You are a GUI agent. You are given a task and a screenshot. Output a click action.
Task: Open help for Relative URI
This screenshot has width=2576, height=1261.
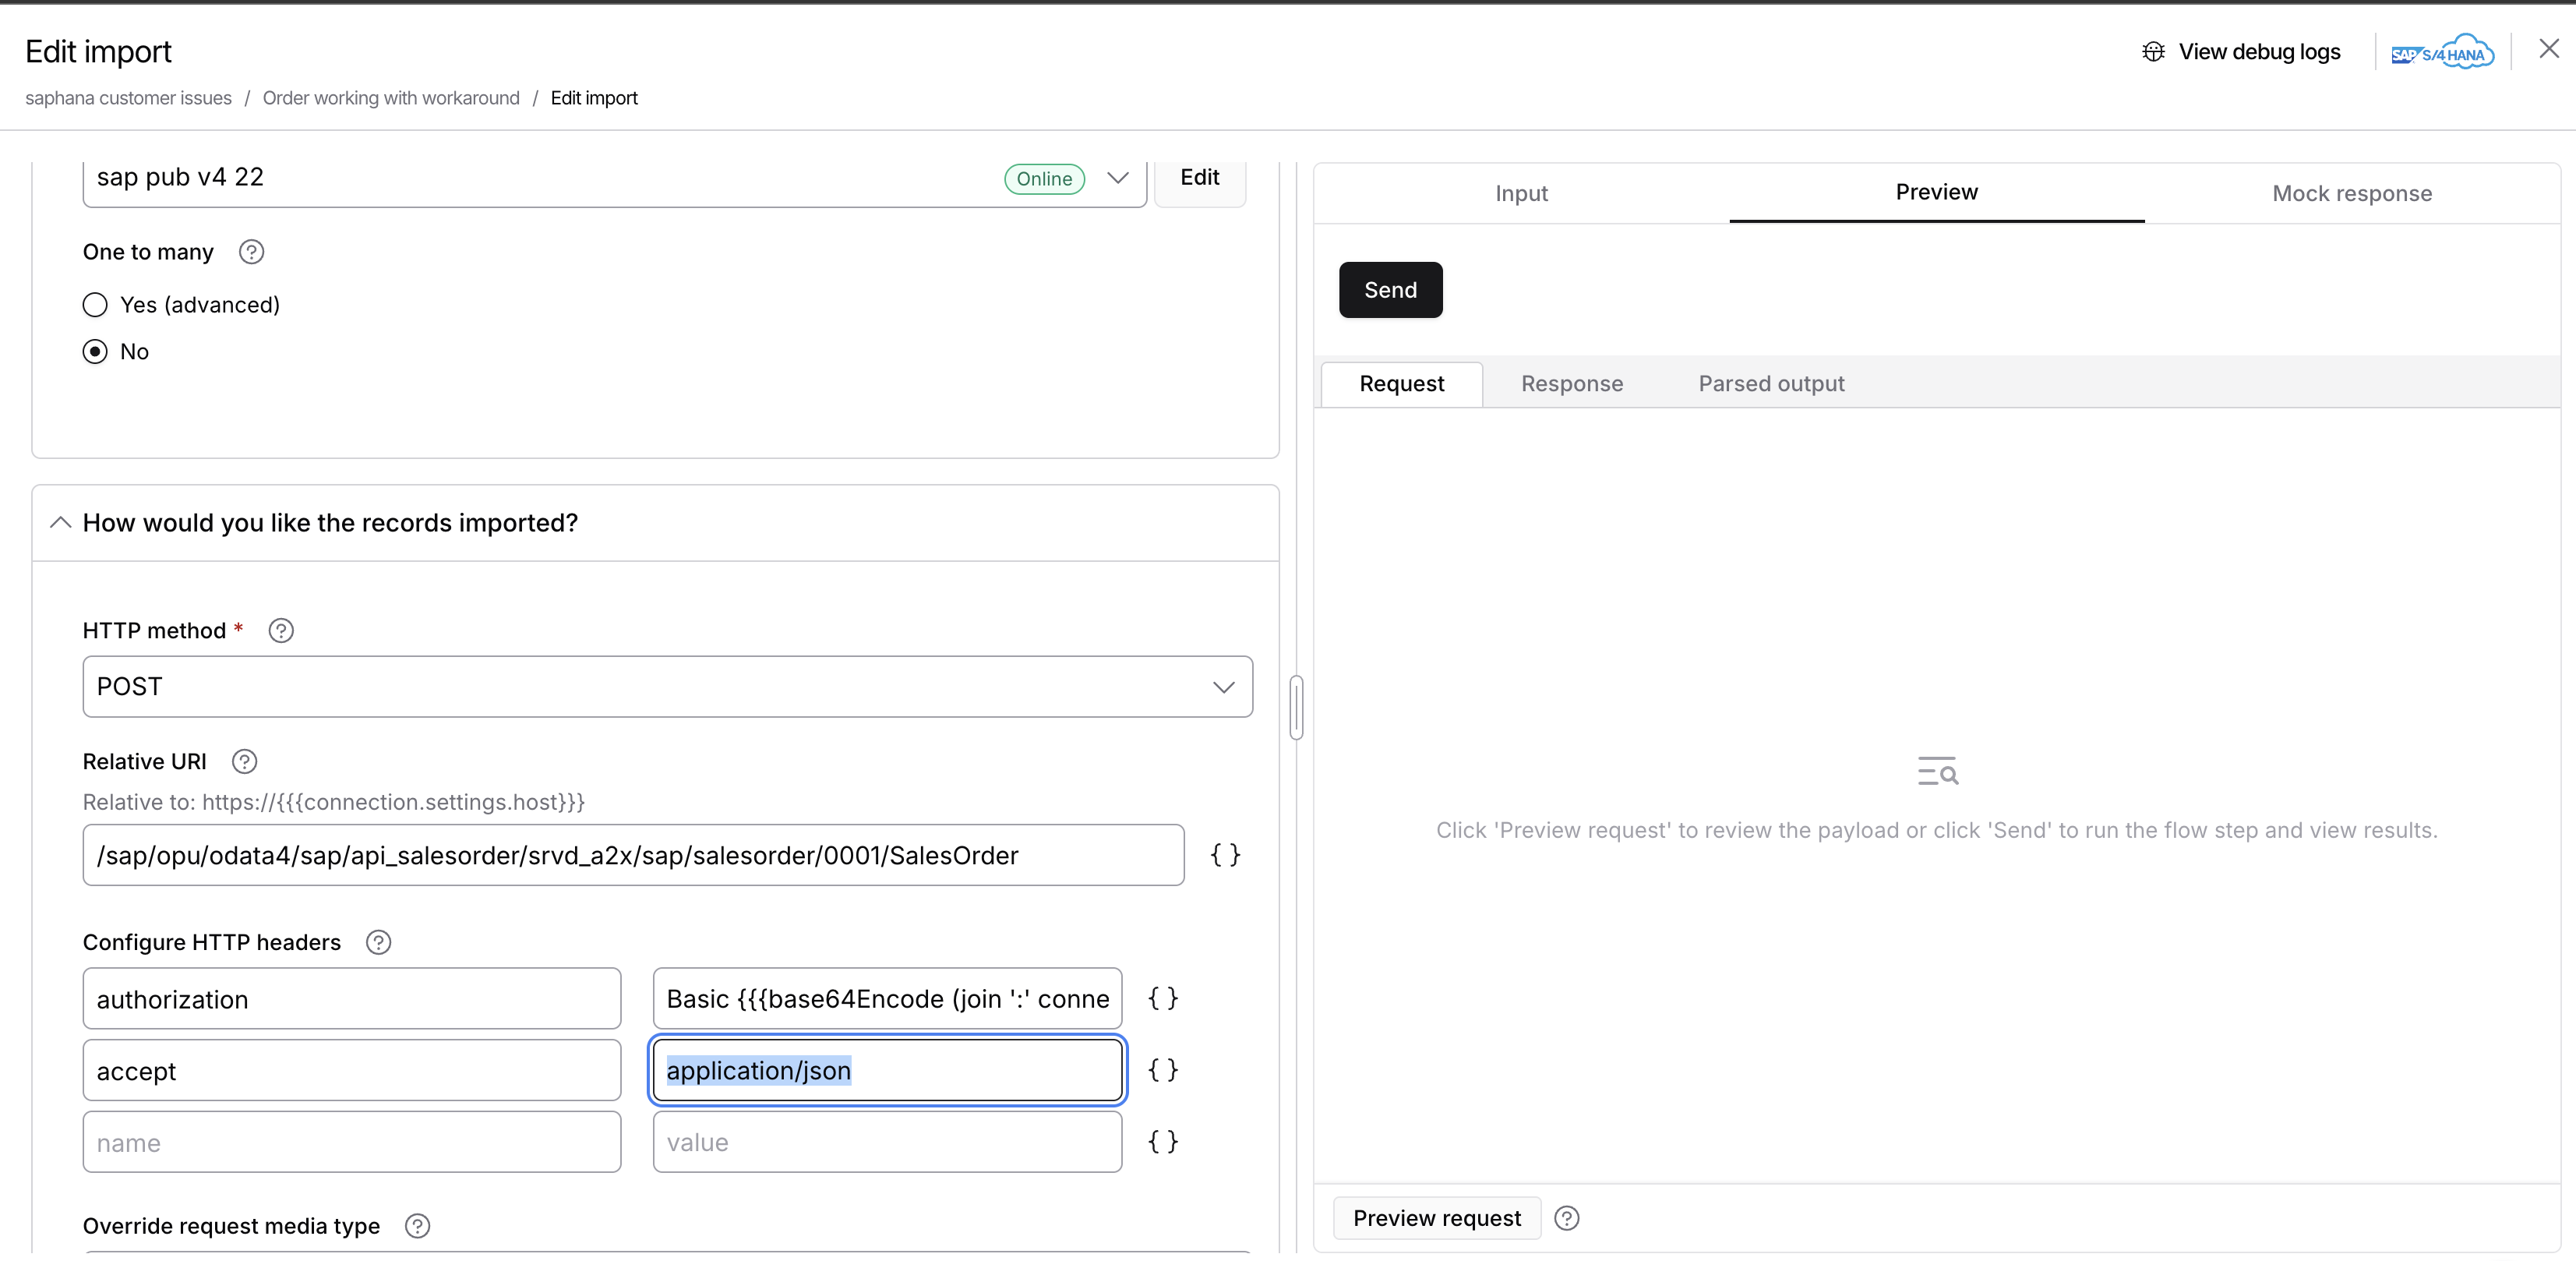244,761
